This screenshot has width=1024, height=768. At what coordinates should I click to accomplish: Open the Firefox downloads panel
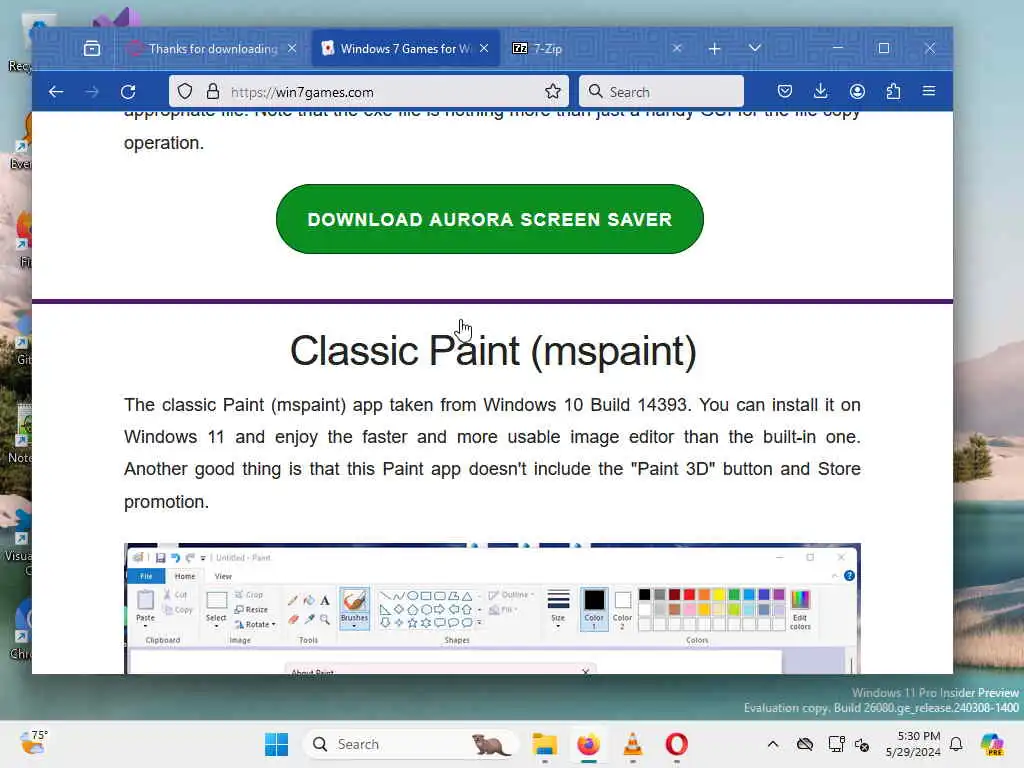click(821, 91)
